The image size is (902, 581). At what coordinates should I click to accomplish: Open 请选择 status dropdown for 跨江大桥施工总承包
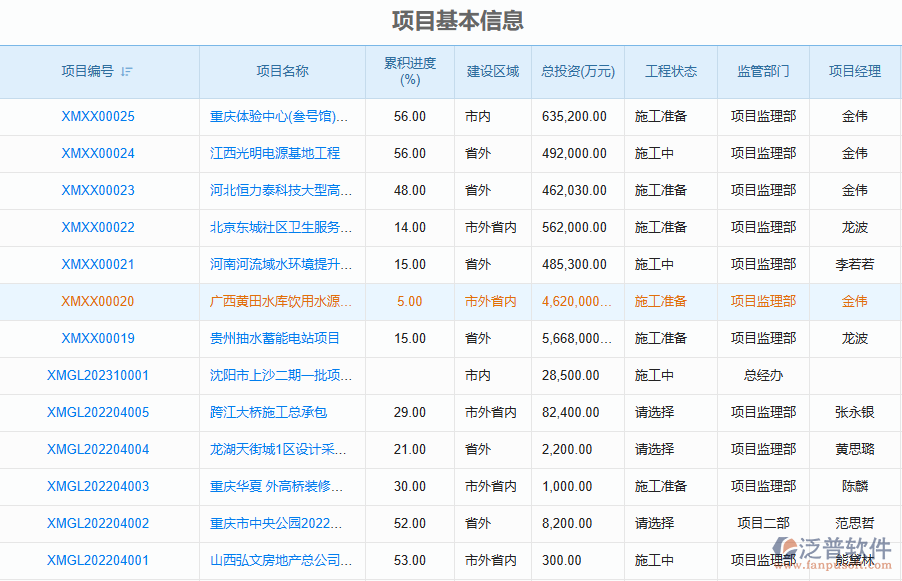655,412
